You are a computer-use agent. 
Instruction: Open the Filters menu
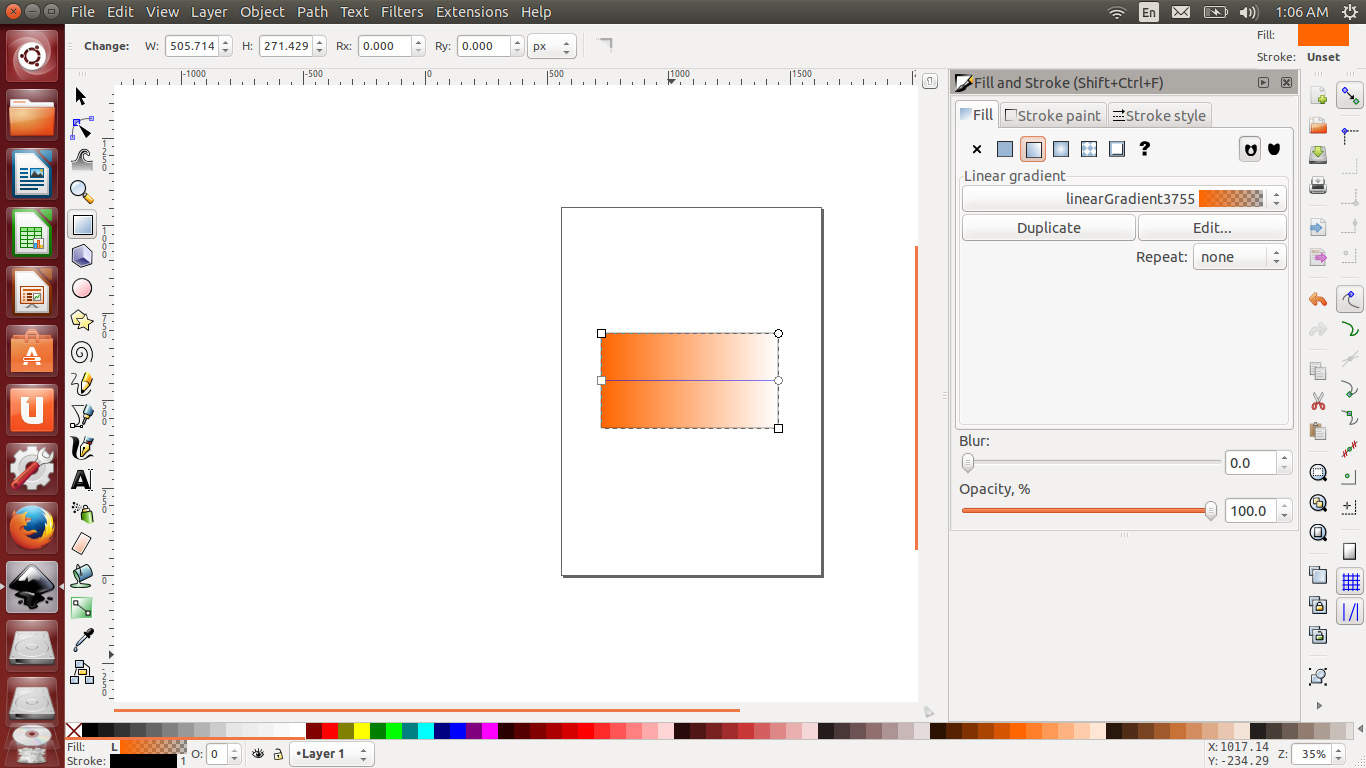pyautogui.click(x=402, y=12)
